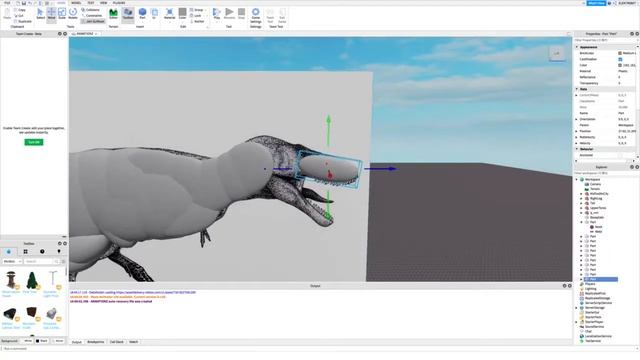Viewport: 640px width, 360px height.
Task: Switch to the PLUGINS ribbon tab
Action: (x=119, y=3)
